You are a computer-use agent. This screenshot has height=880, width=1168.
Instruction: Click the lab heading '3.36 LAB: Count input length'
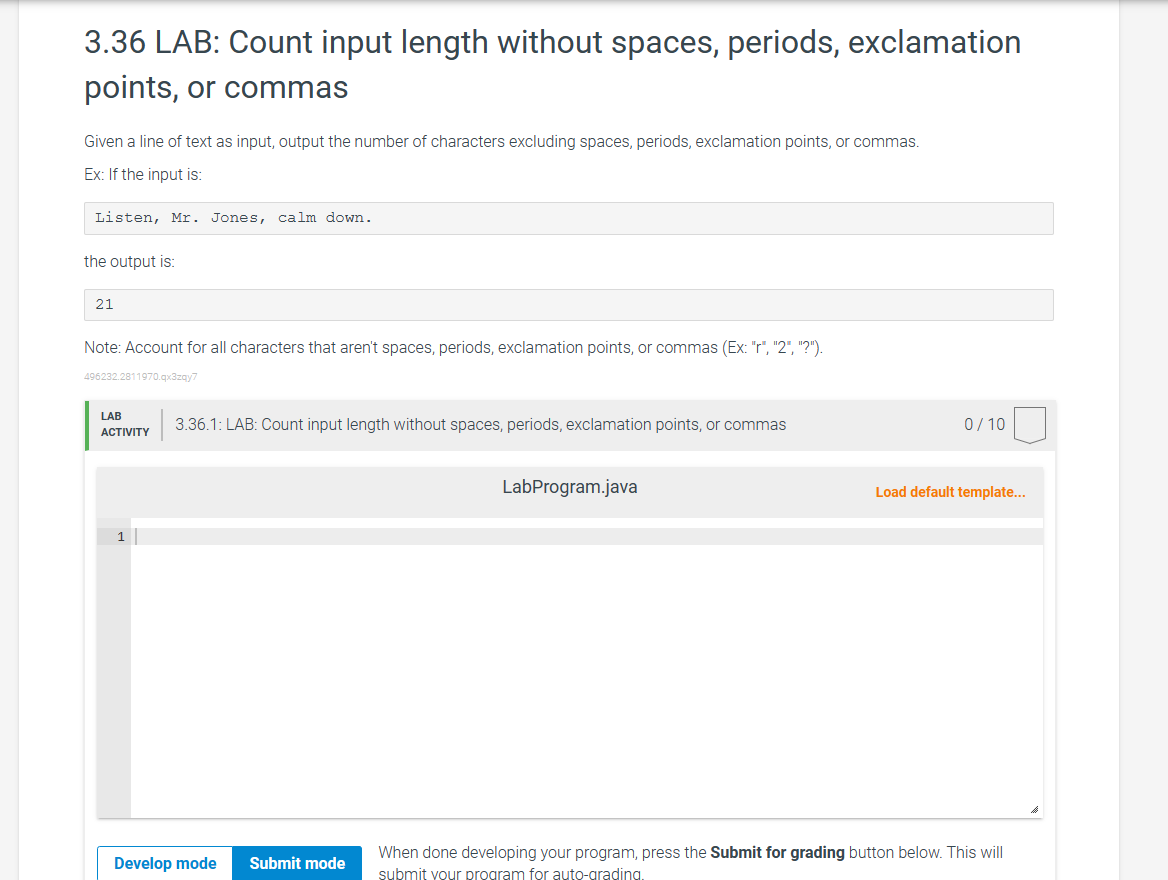[x=400, y=42]
